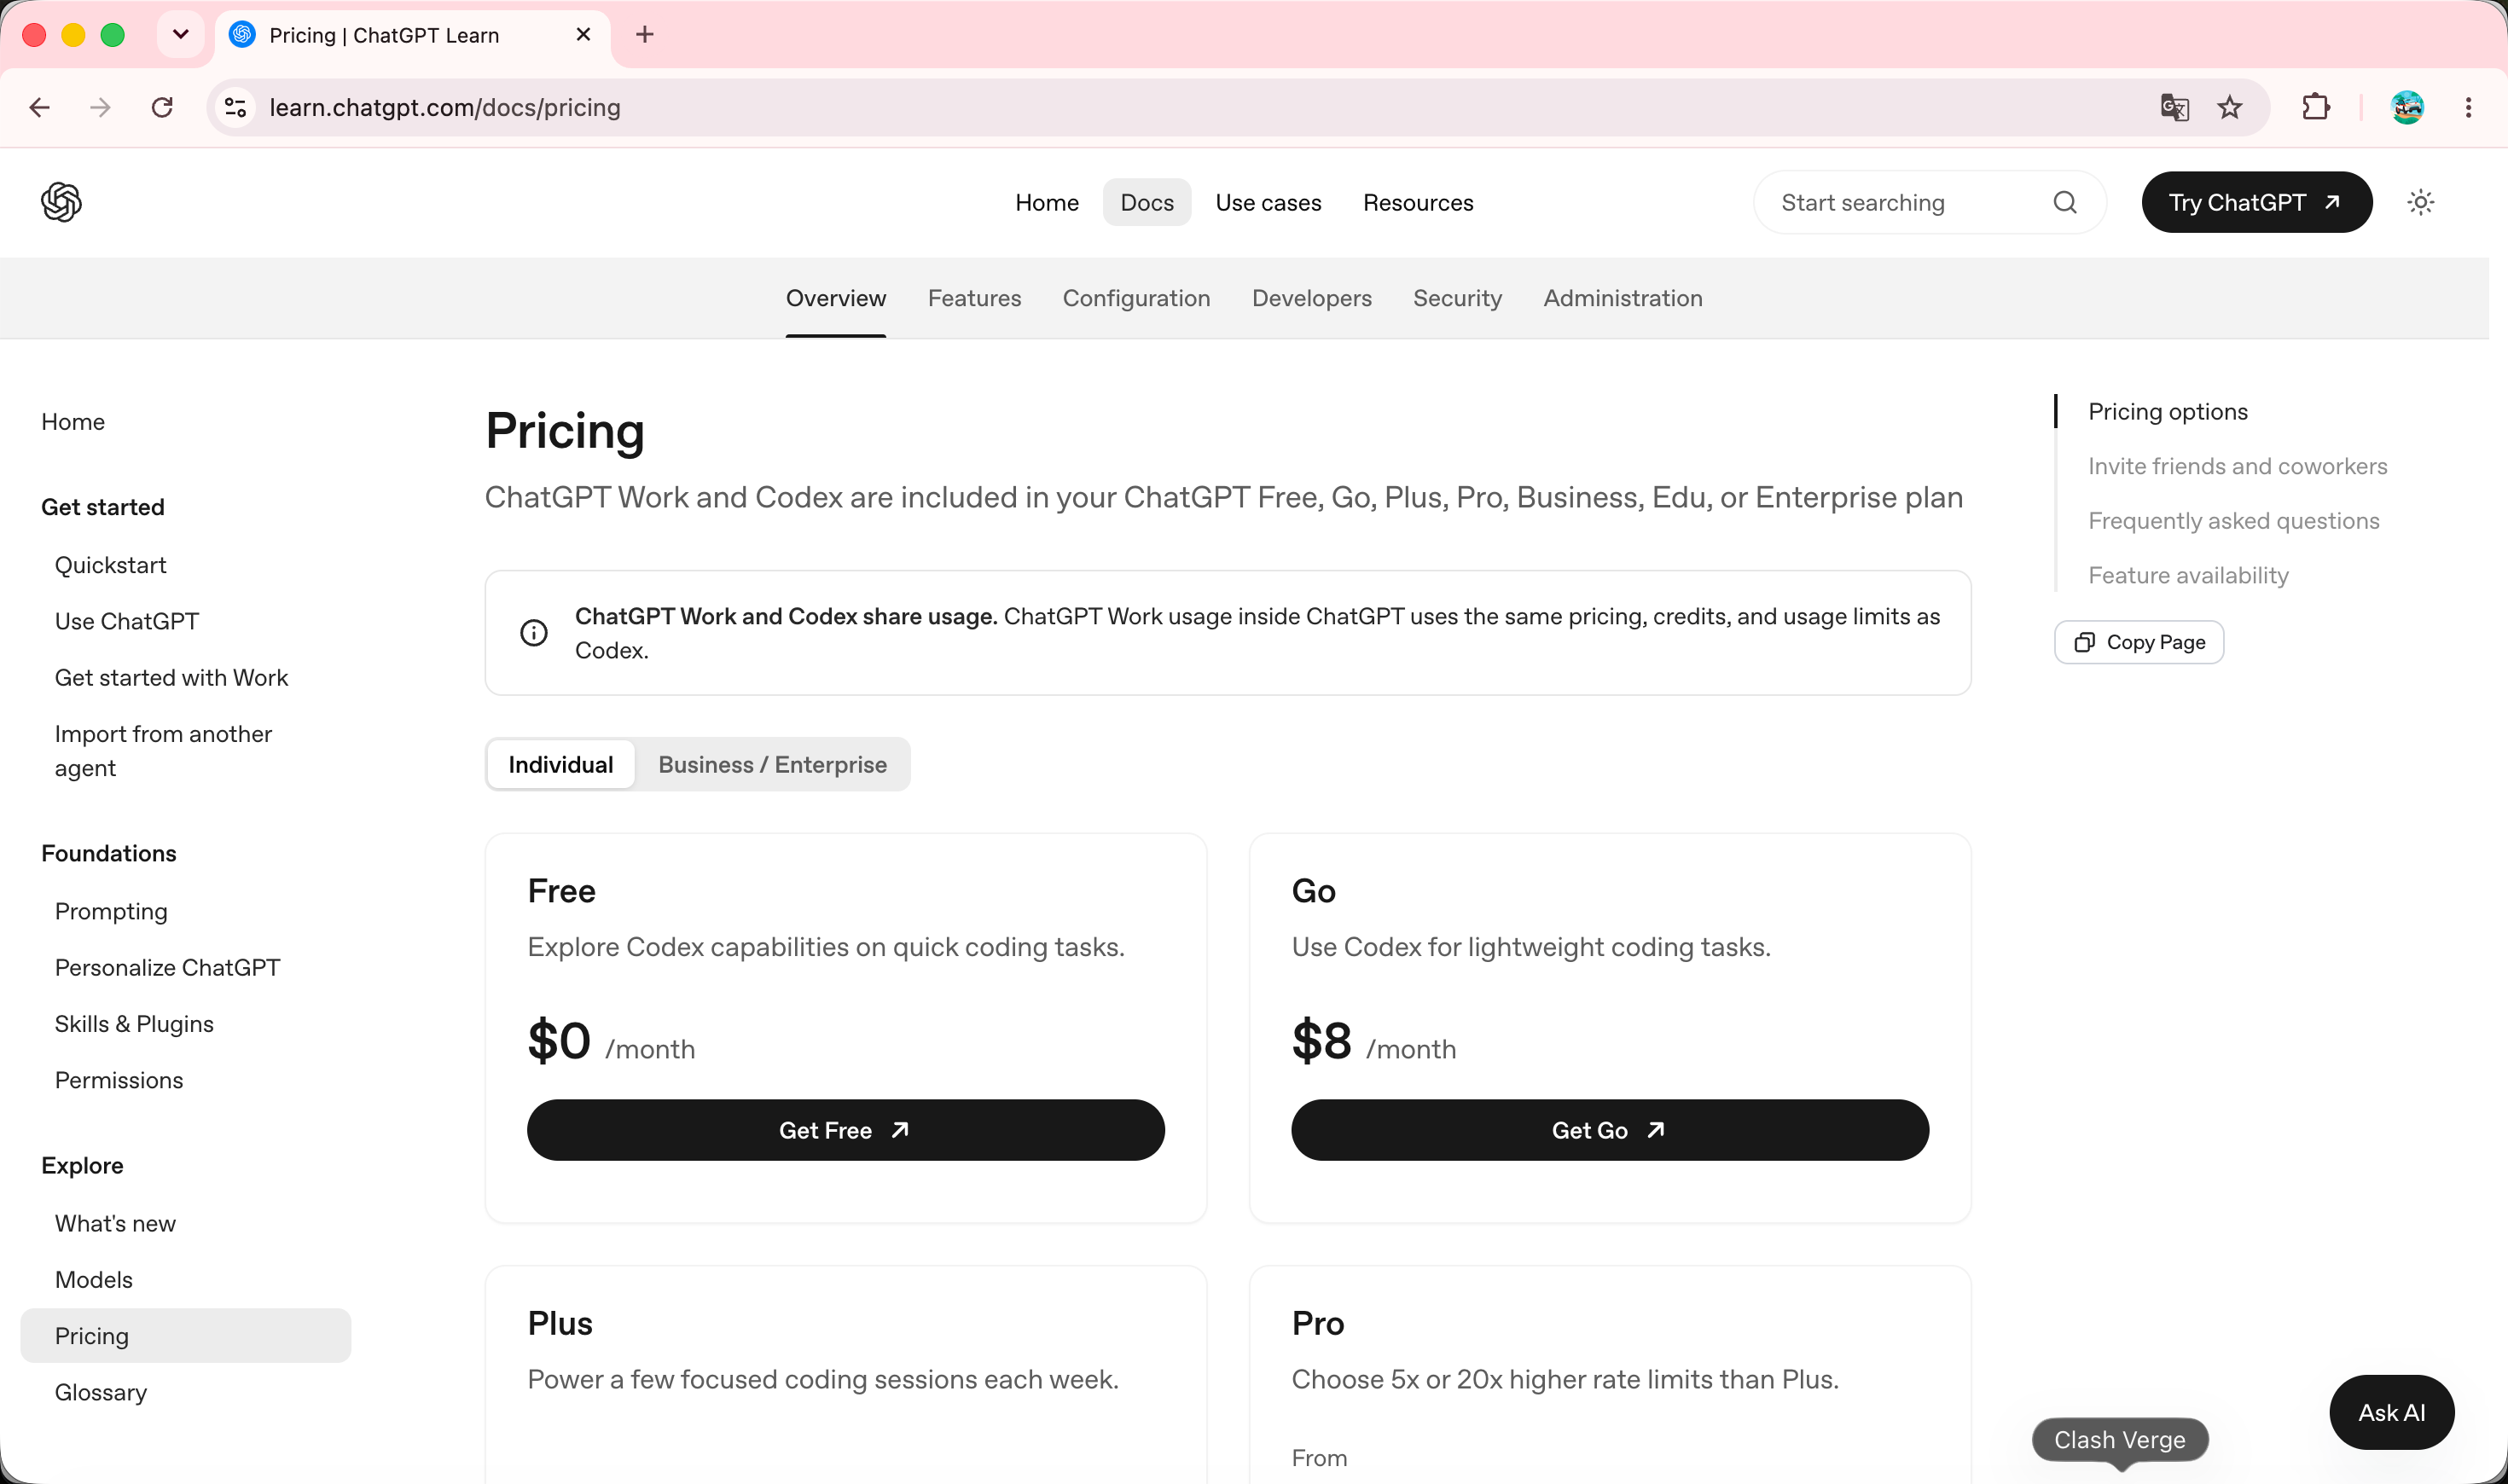This screenshot has height=1484, width=2508.
Task: Click the browser back arrow
Action: (x=40, y=107)
